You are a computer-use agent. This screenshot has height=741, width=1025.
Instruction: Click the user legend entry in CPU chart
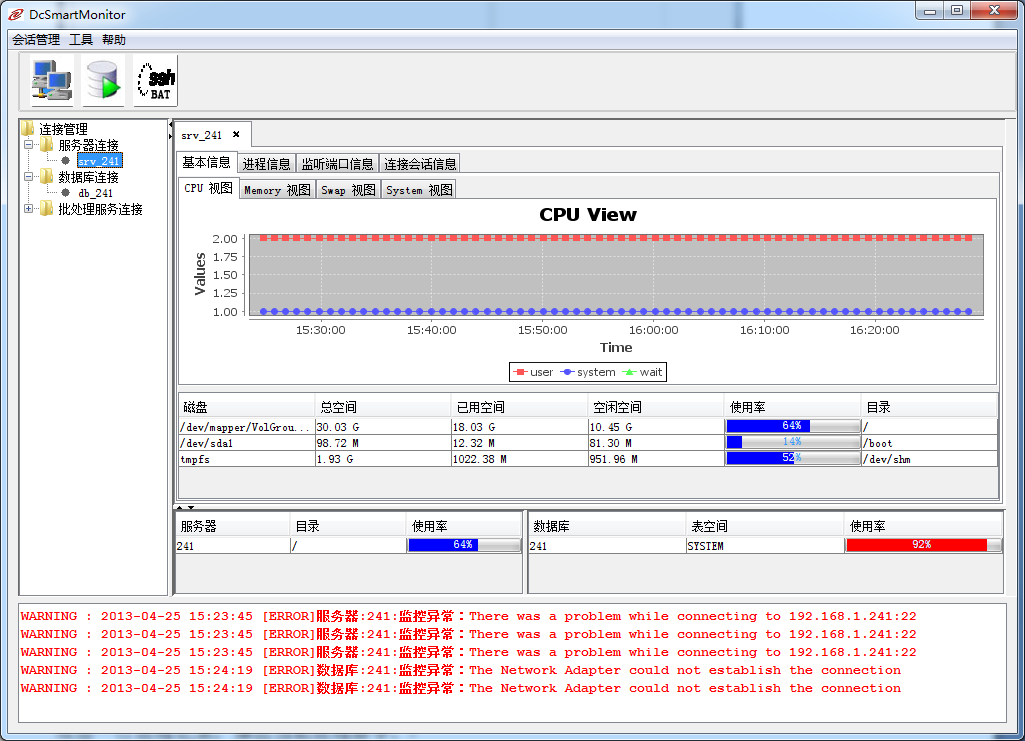533,372
